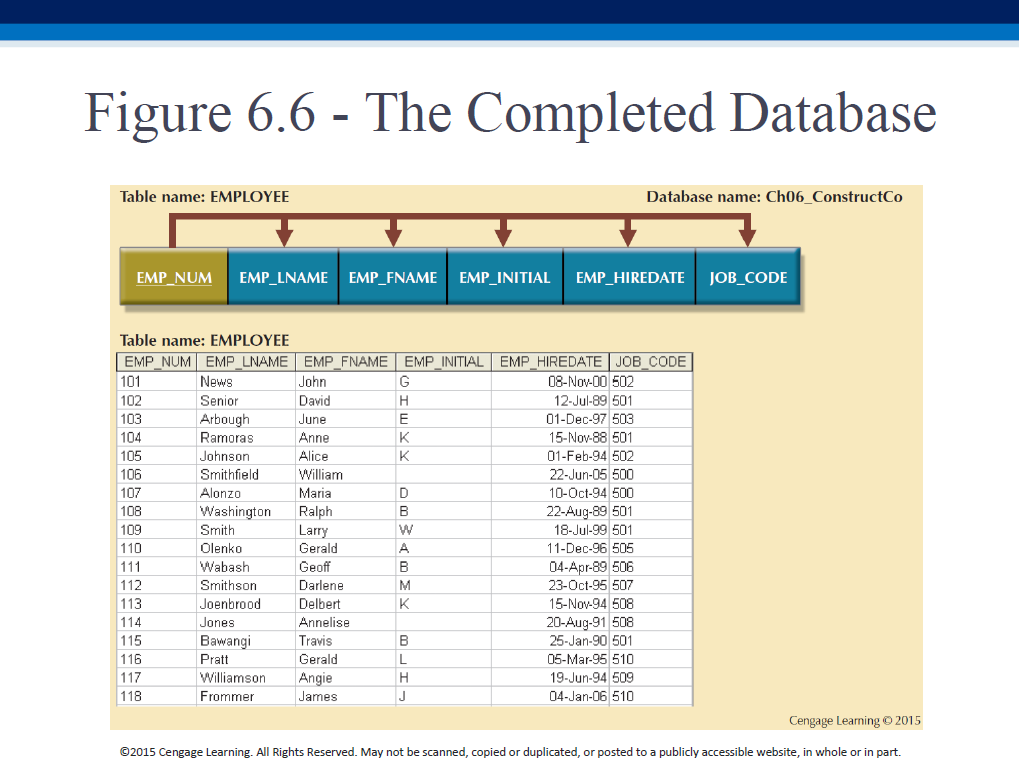The height and width of the screenshot is (762, 1019).
Task: Click hire date cell '05-Mar-95'
Action: coord(550,659)
